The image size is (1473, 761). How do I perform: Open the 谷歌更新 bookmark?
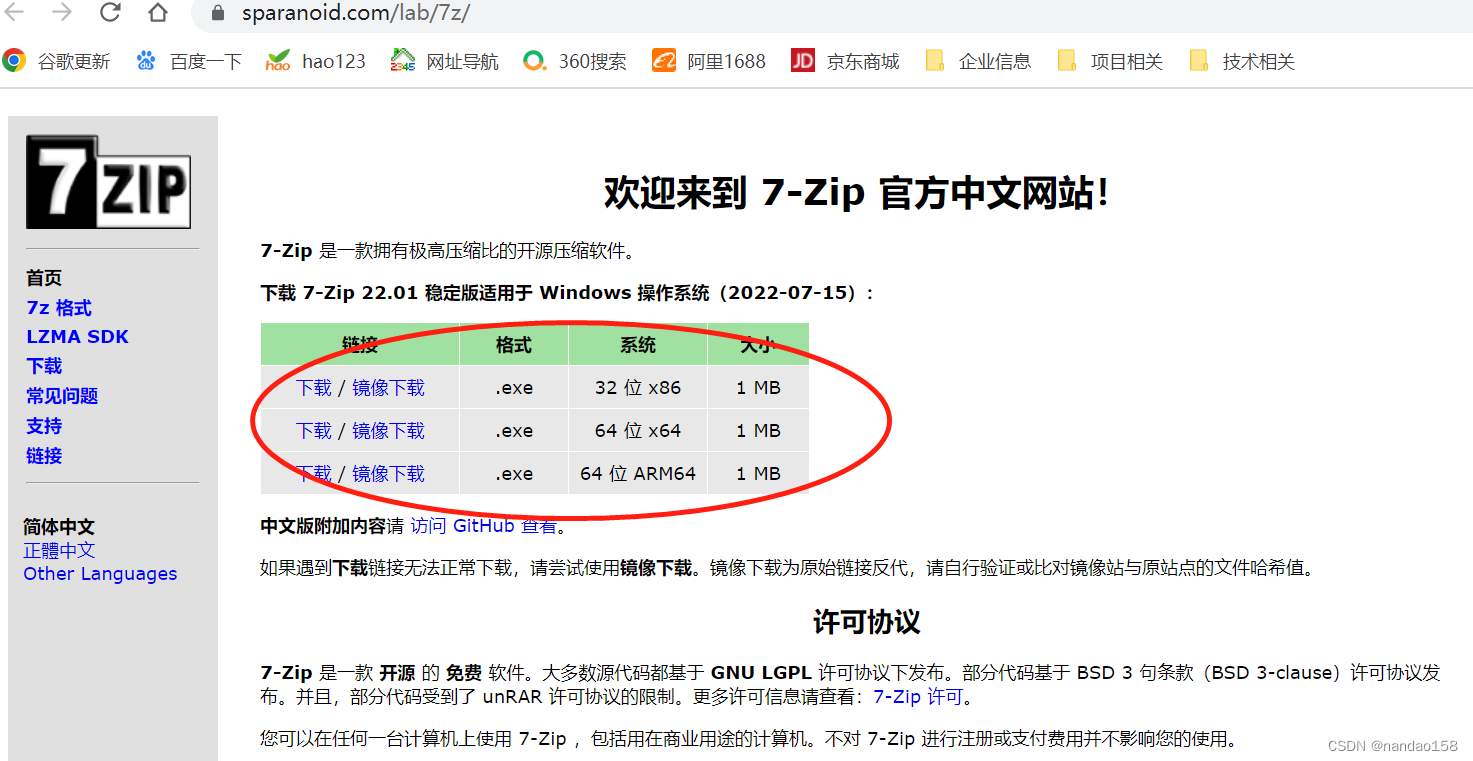click(x=57, y=61)
